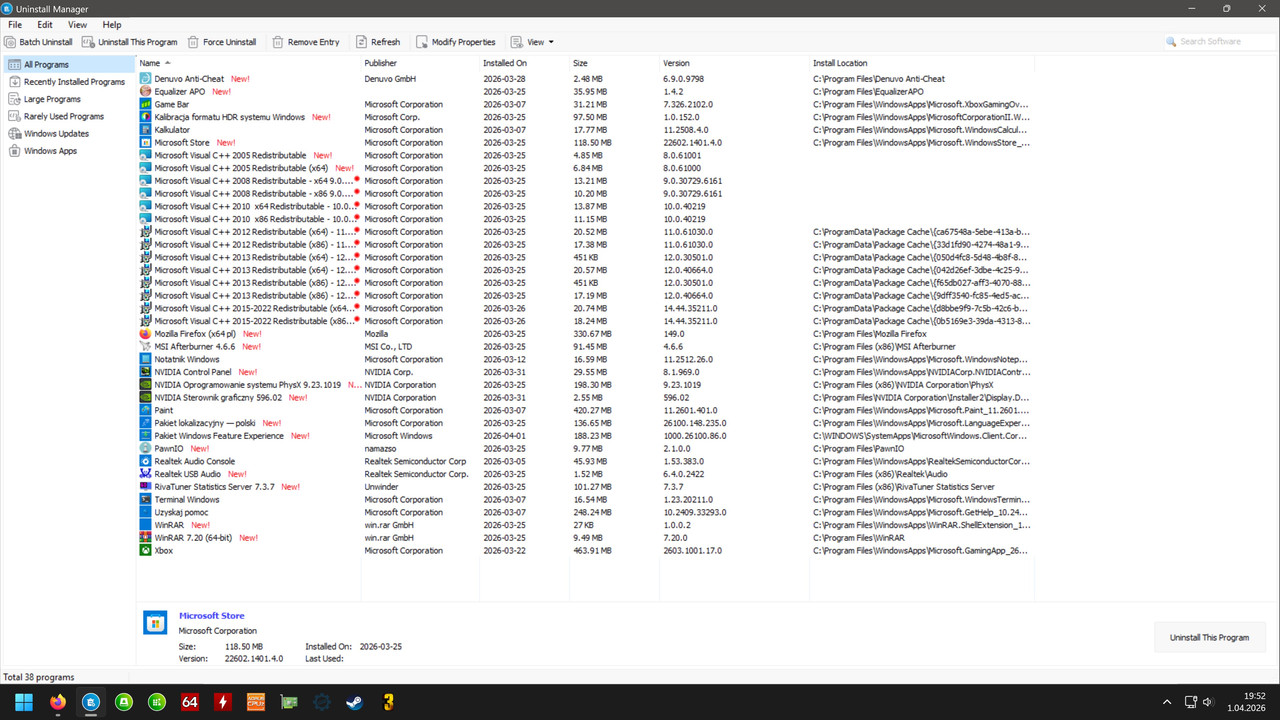This screenshot has width=1280, height=720.
Task: Click the PawnIO row icon
Action: tap(146, 448)
